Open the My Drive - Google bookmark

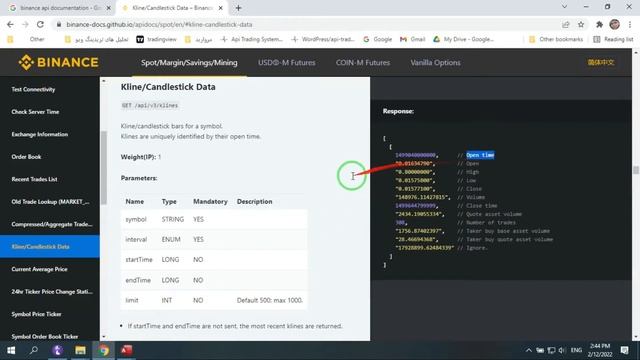tap(463, 39)
